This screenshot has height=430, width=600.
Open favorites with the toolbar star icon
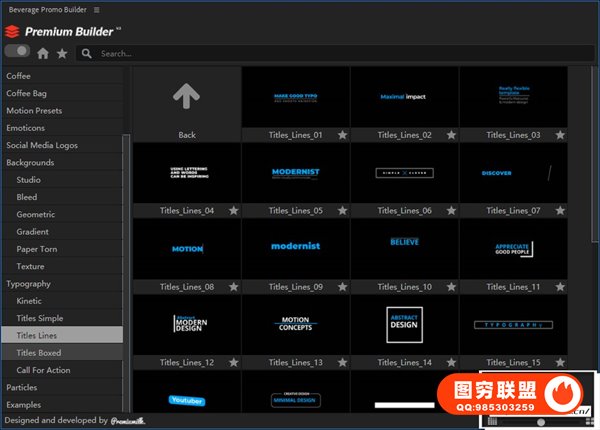tap(62, 53)
